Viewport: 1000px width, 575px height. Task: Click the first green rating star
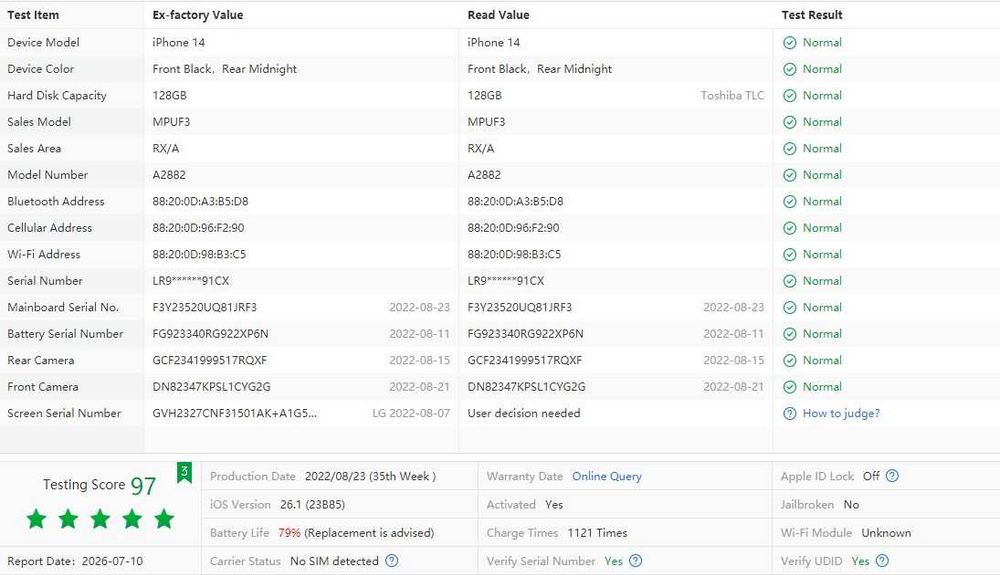[x=36, y=519]
